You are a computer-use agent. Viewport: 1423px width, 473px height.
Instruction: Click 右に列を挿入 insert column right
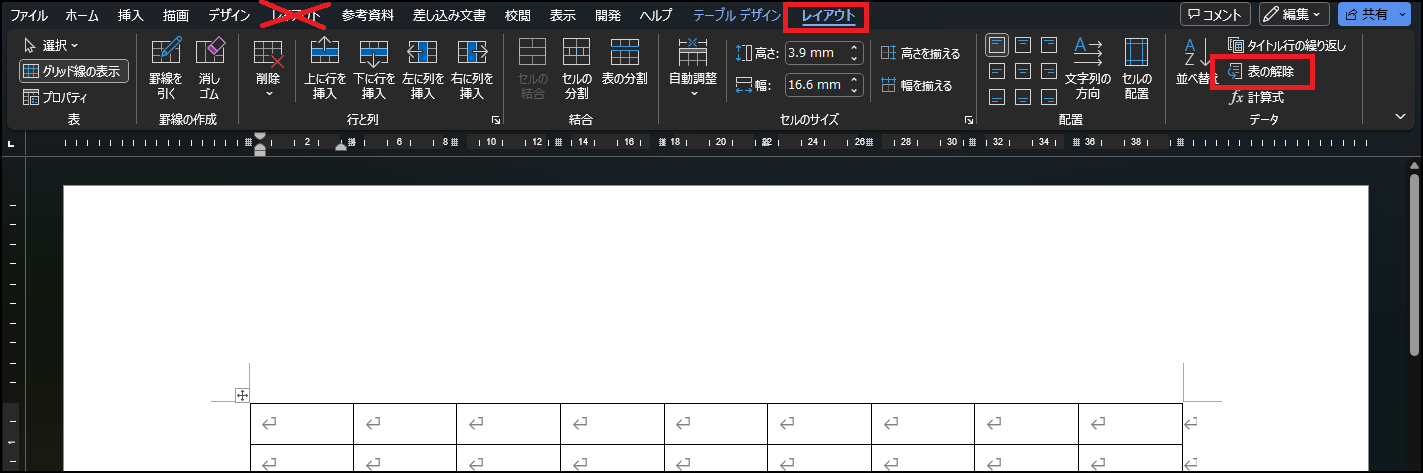click(x=472, y=70)
